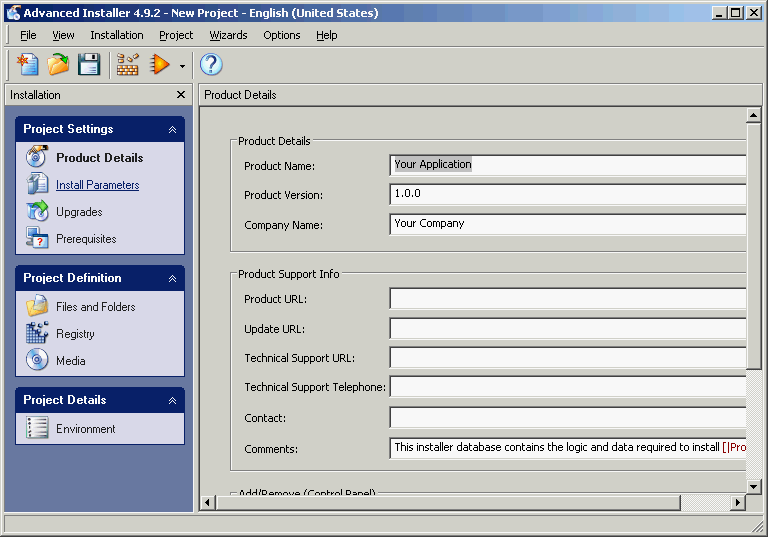Save the project with the floppy icon
This screenshot has height=537, width=768.
89,64
